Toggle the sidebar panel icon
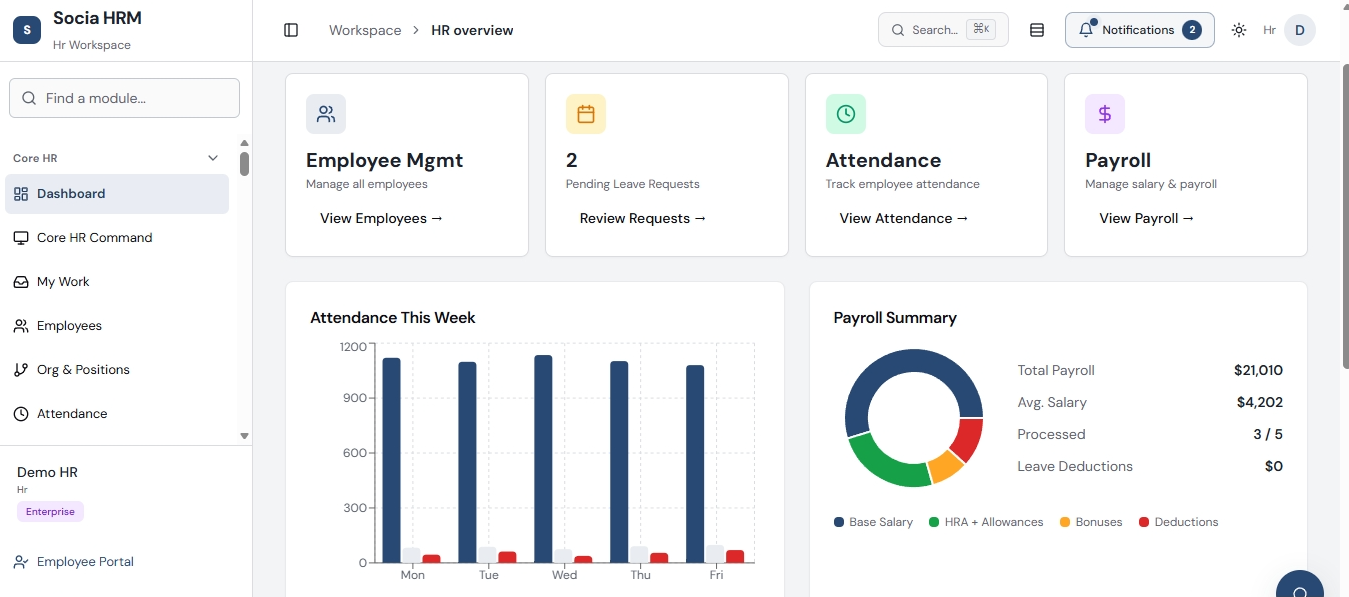This screenshot has height=597, width=1349. (x=291, y=30)
